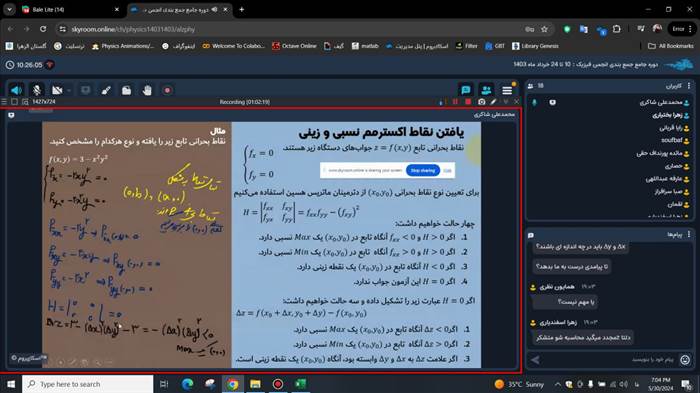Toggle the webcam camera icon
The width and height of the screenshot is (700, 393).
coord(57,90)
